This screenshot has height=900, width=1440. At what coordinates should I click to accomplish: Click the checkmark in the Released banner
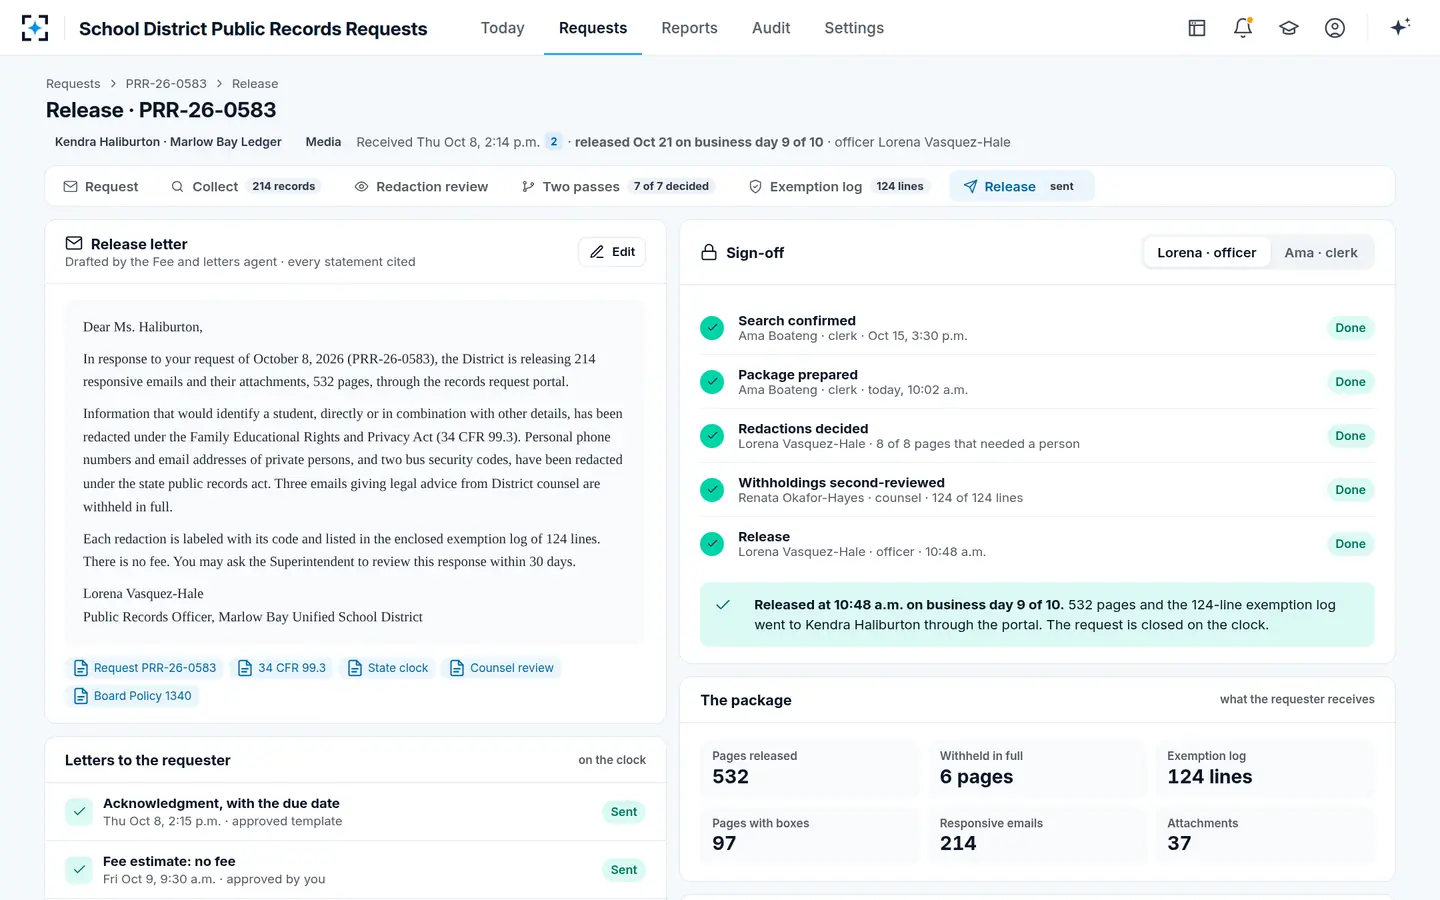723,605
